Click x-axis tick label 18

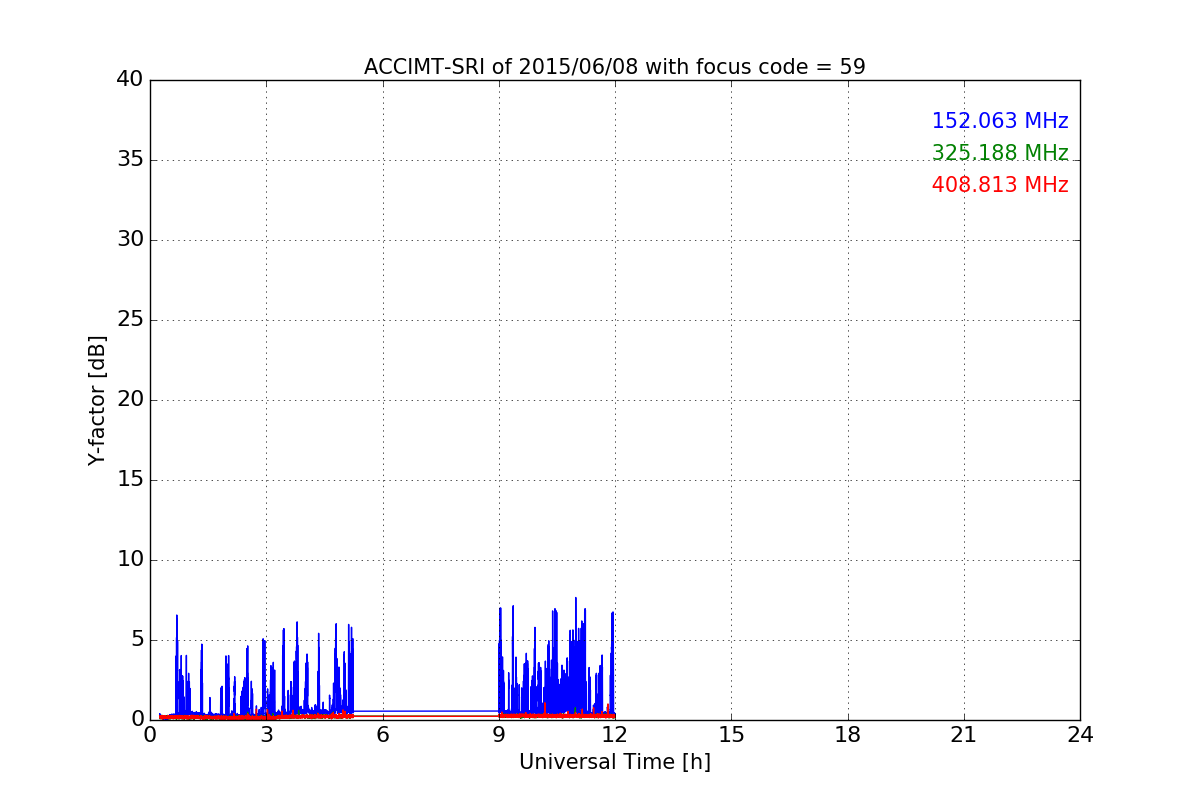[x=848, y=735]
